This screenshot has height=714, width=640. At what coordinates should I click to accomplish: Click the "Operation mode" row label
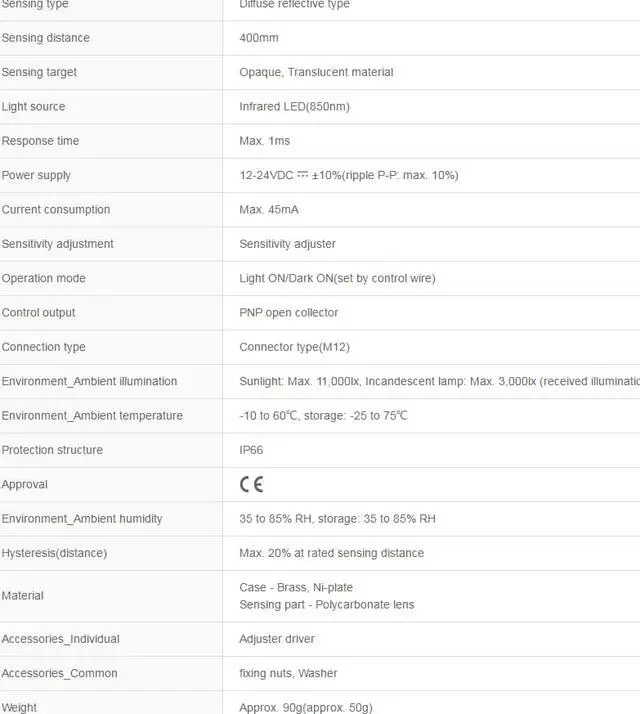[44, 278]
